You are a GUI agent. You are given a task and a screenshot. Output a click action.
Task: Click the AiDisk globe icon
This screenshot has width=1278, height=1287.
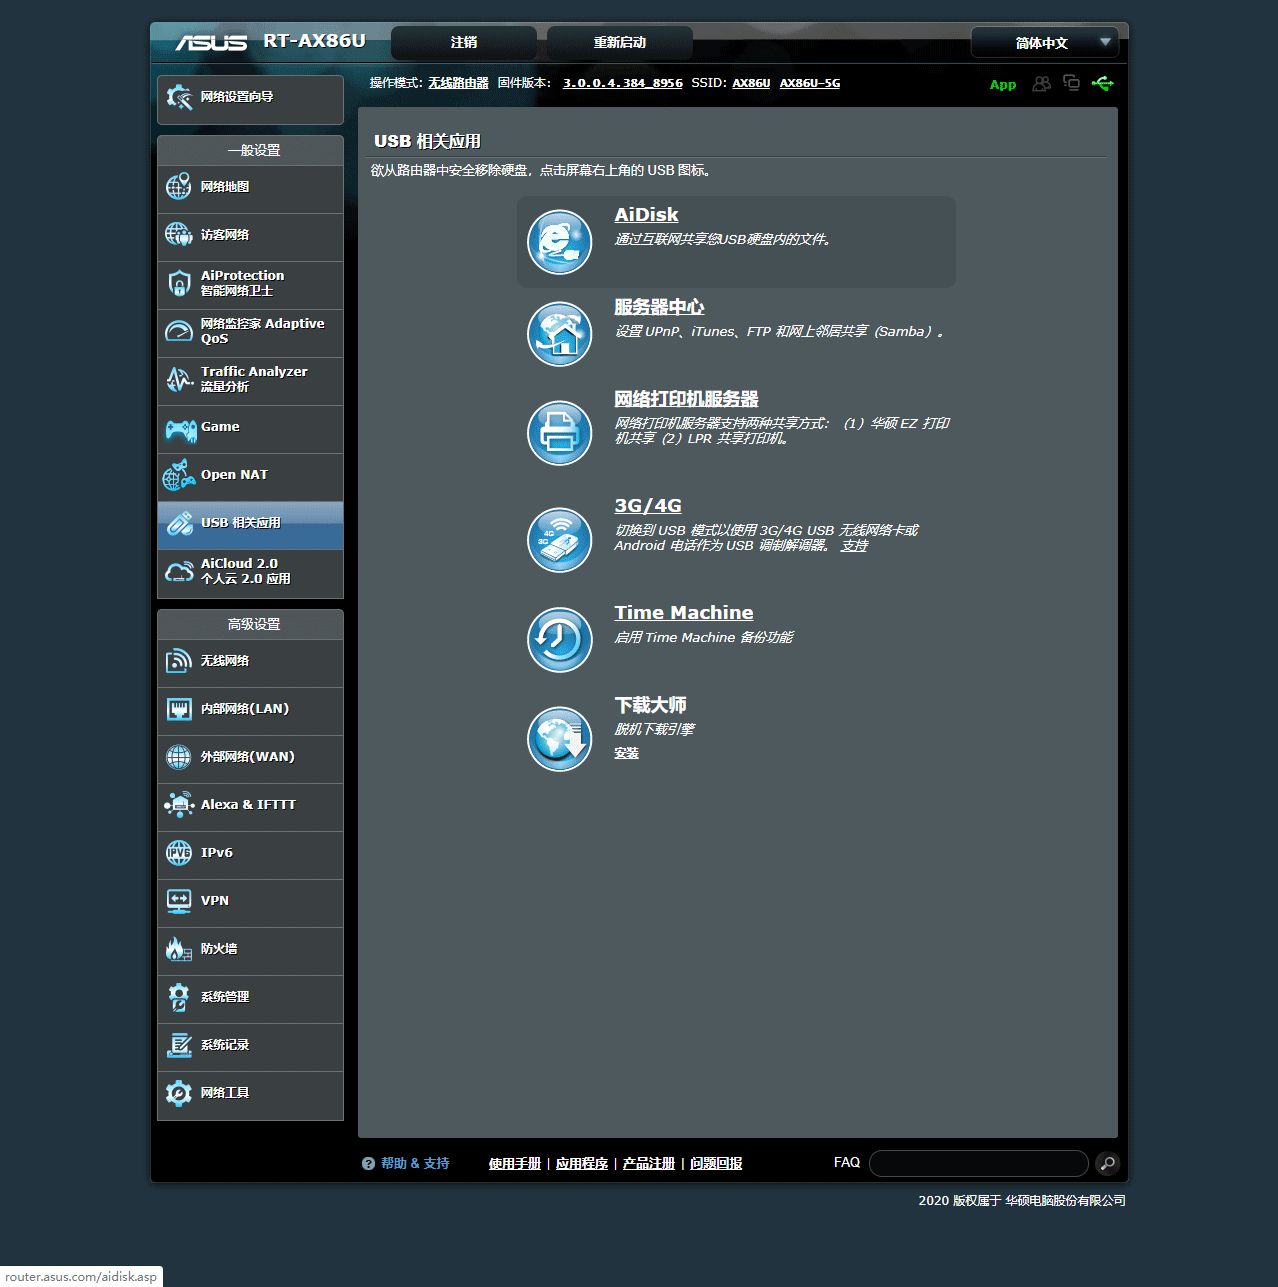tap(559, 242)
